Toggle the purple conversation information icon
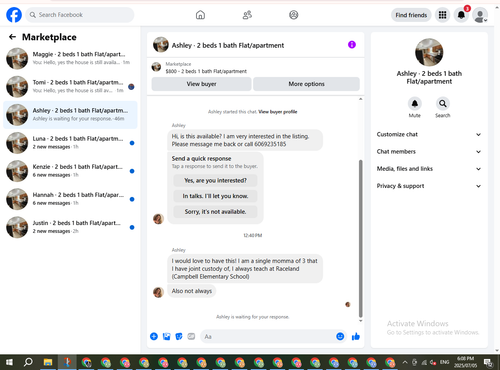Viewport: 500px width, 370px height. coord(352,44)
